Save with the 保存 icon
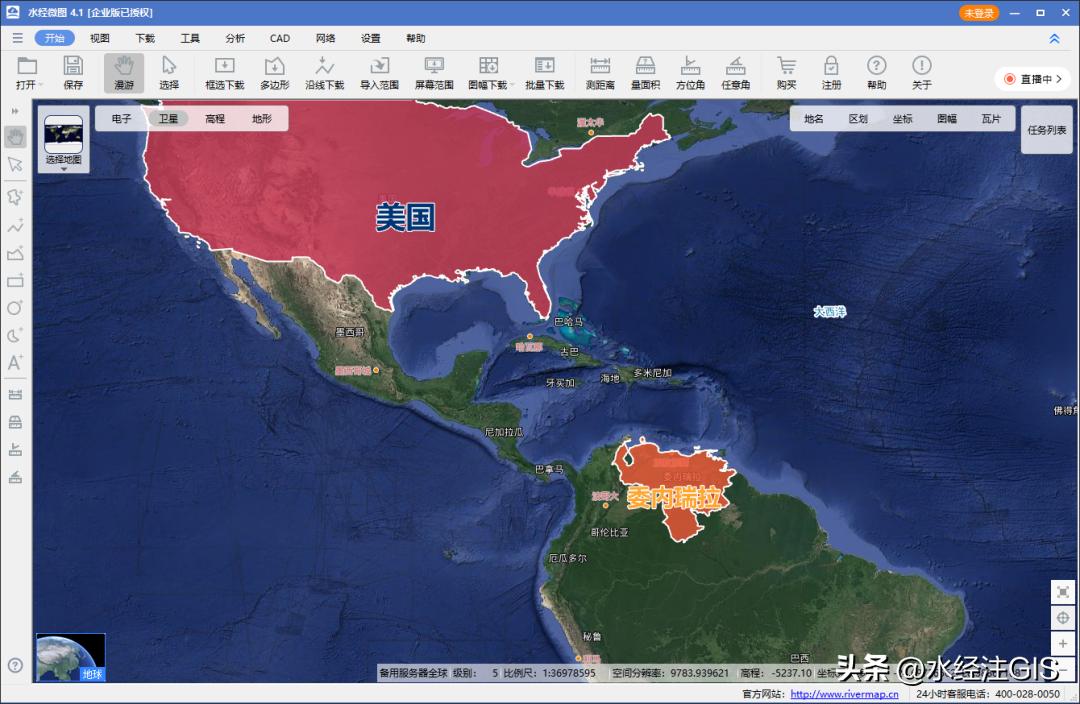The height and width of the screenshot is (704, 1080). (73, 73)
